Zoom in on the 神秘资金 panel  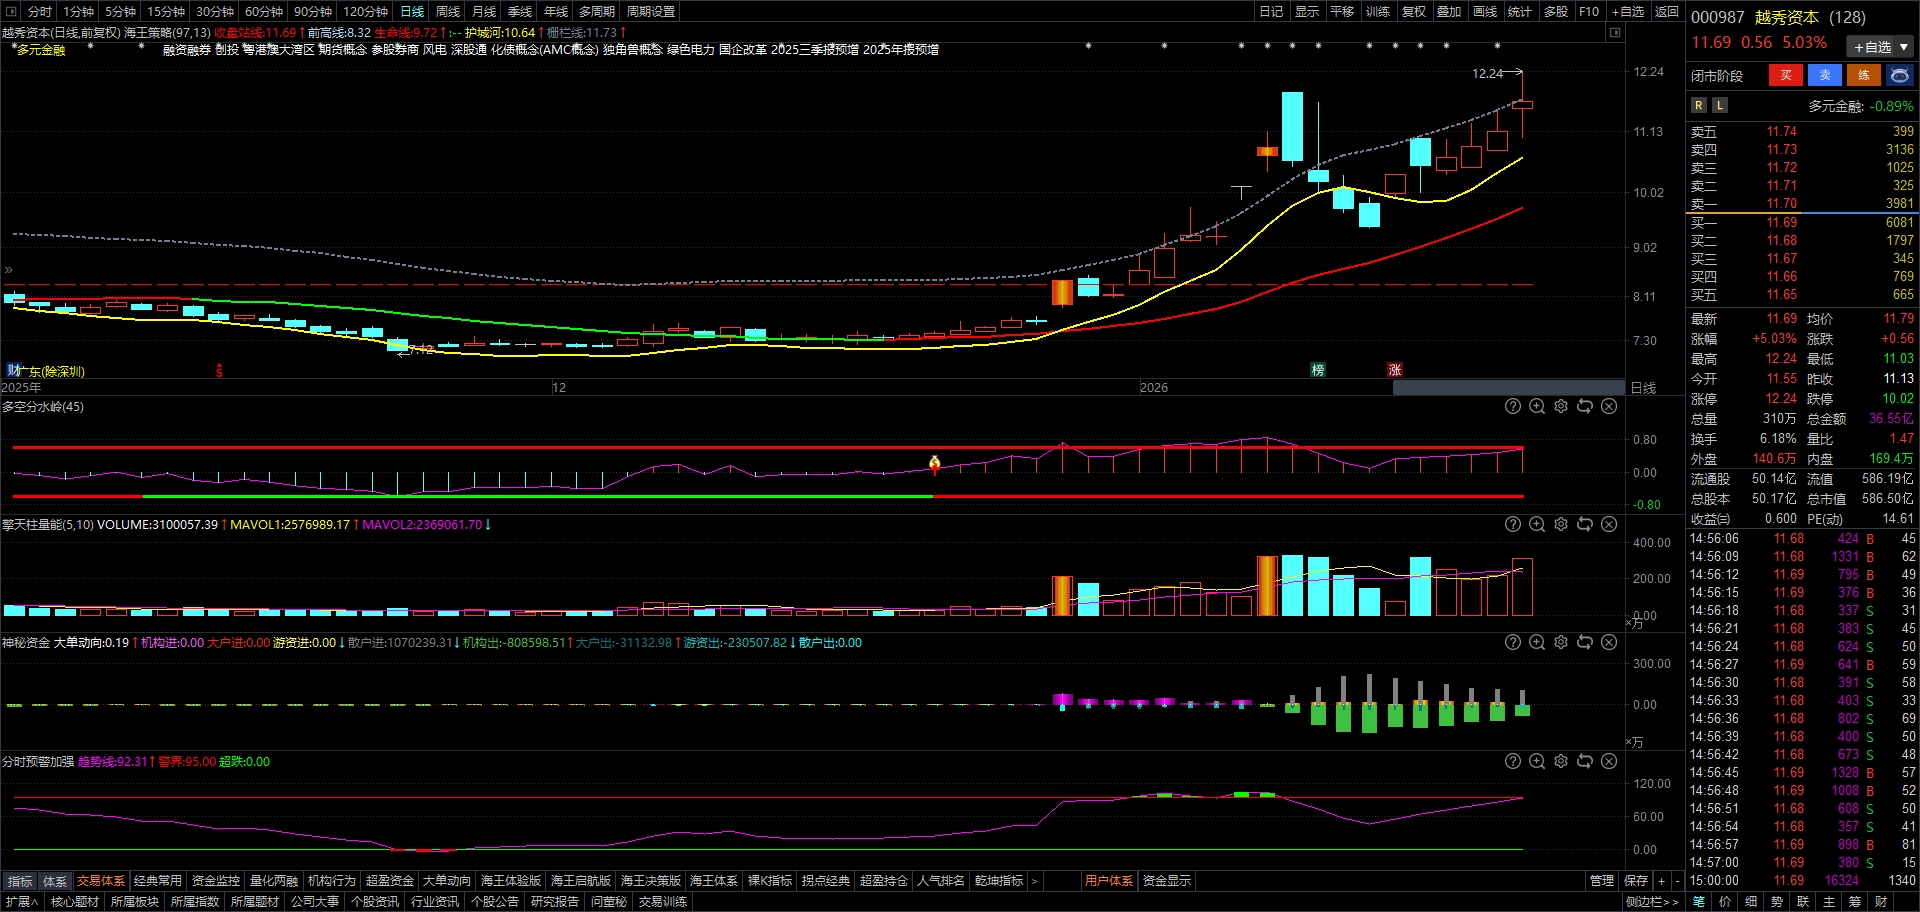click(1537, 642)
